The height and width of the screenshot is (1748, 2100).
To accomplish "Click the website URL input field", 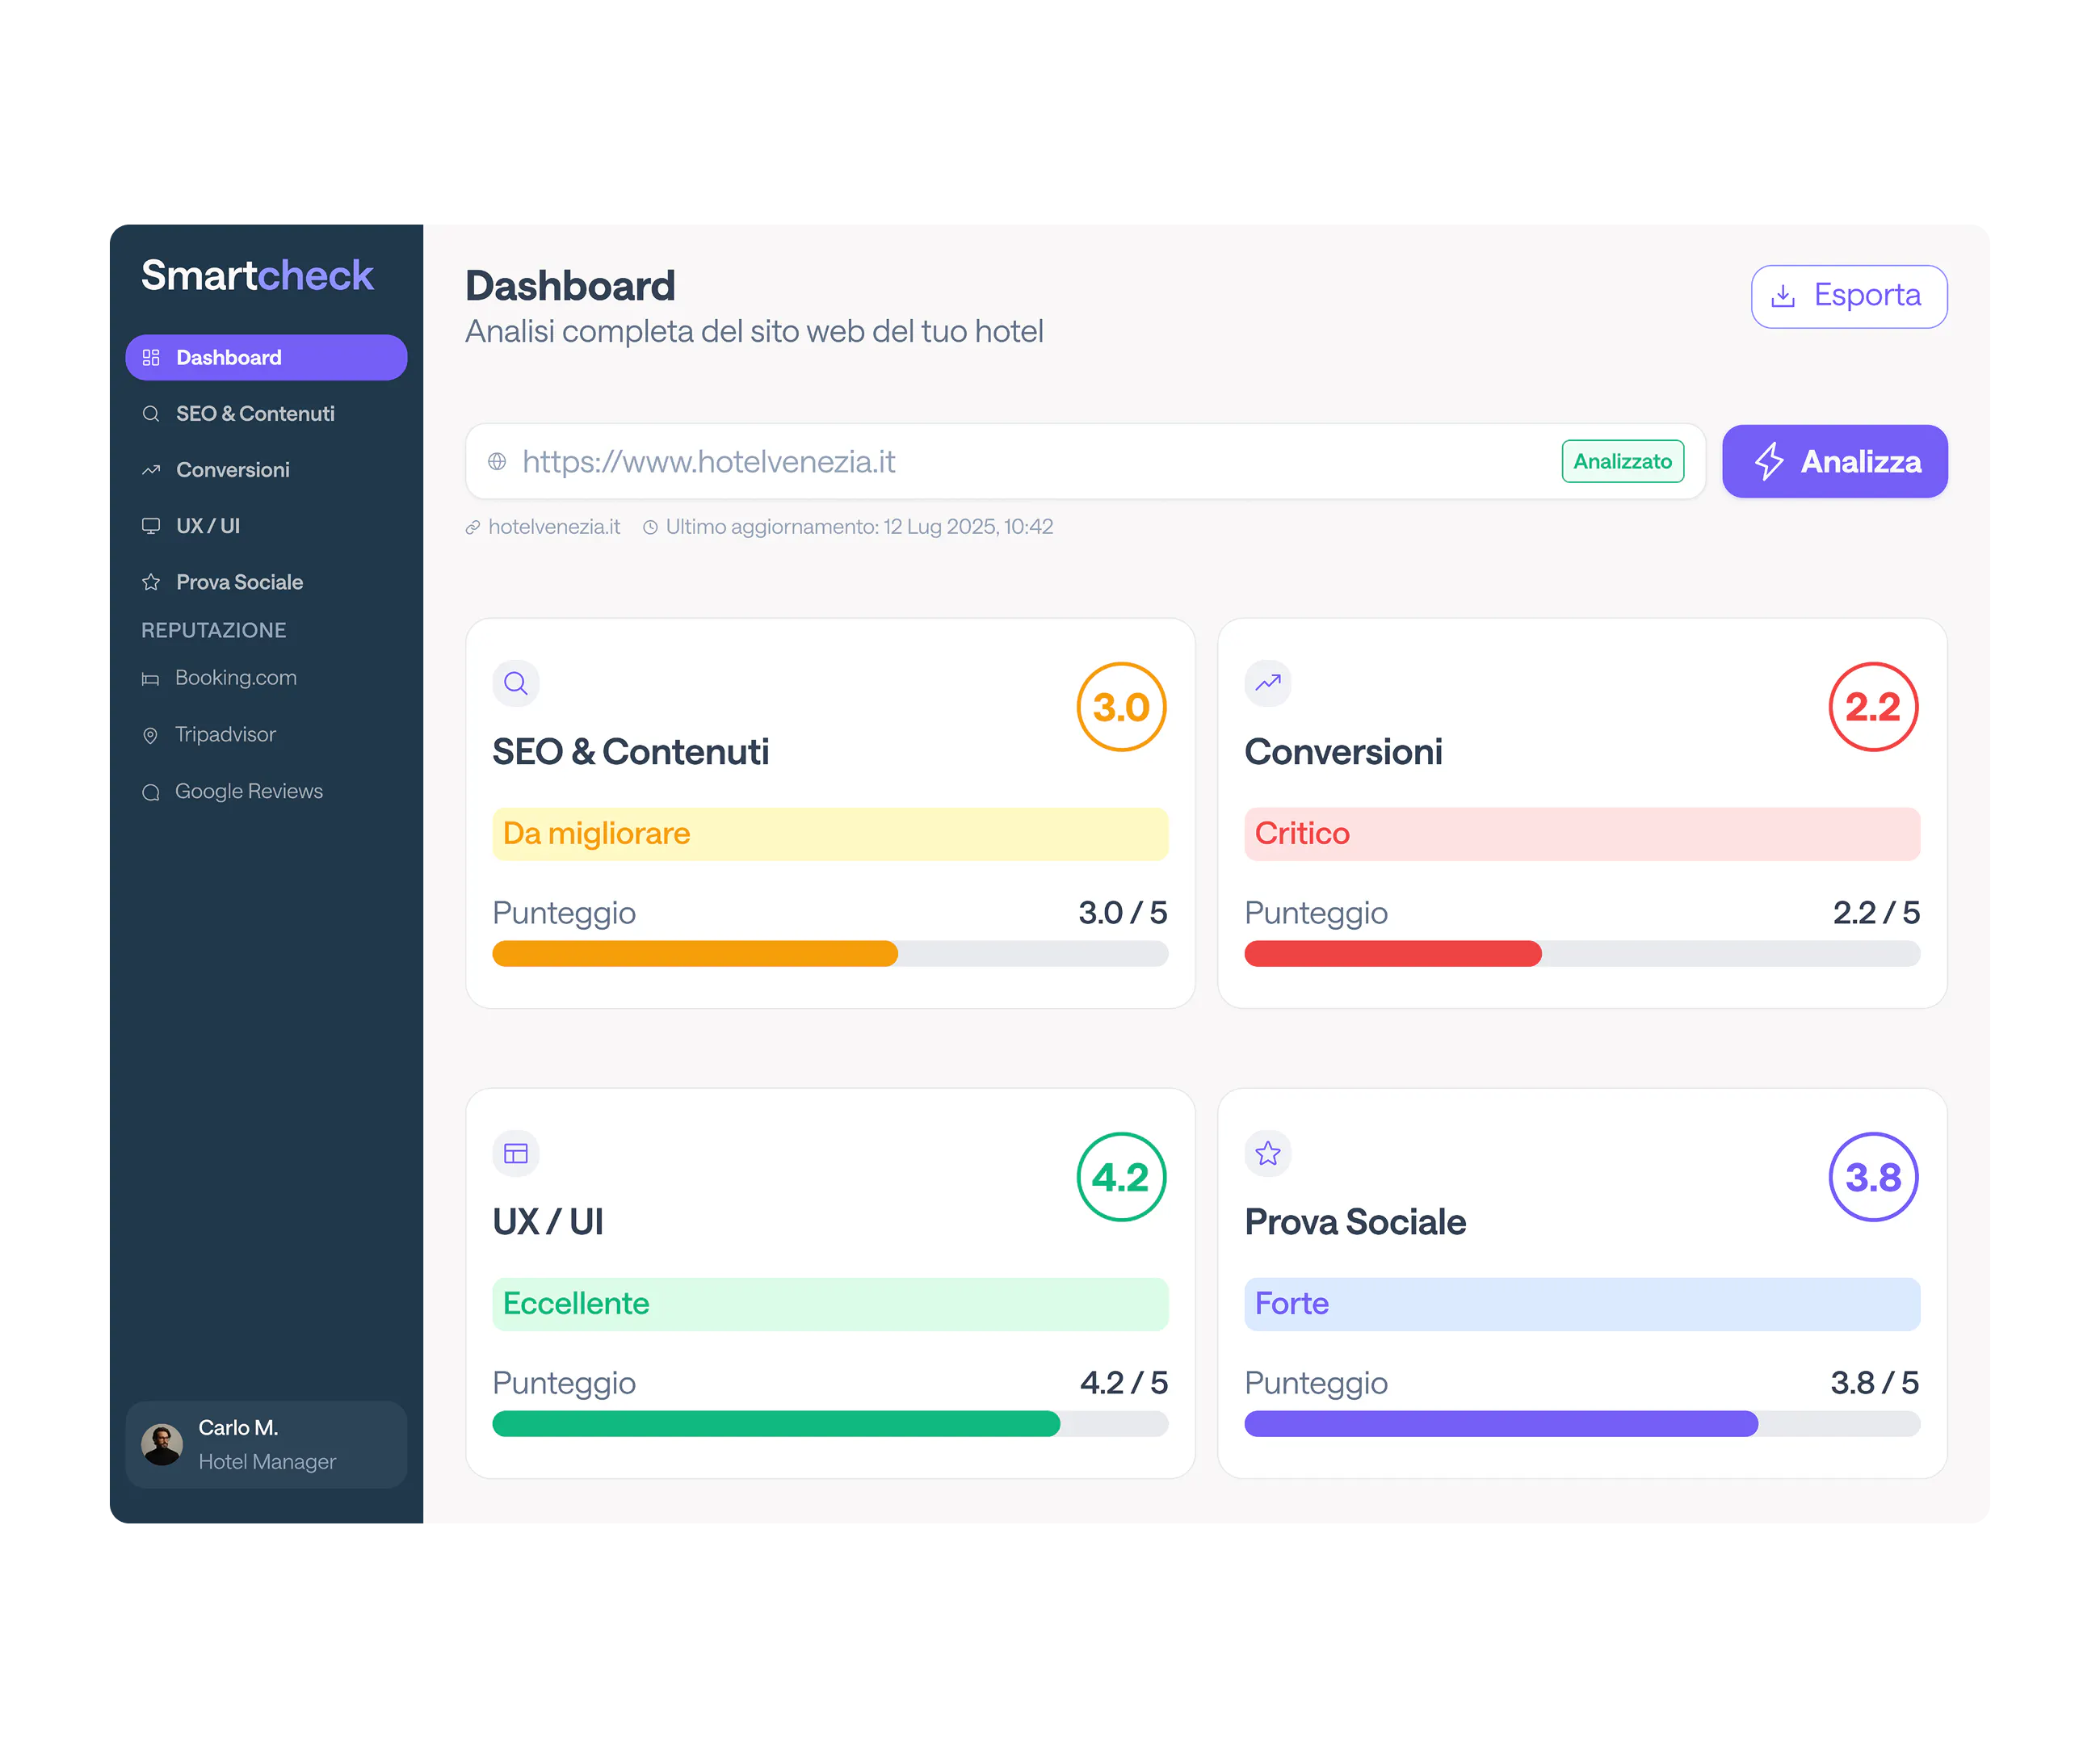I will [x=1085, y=461].
